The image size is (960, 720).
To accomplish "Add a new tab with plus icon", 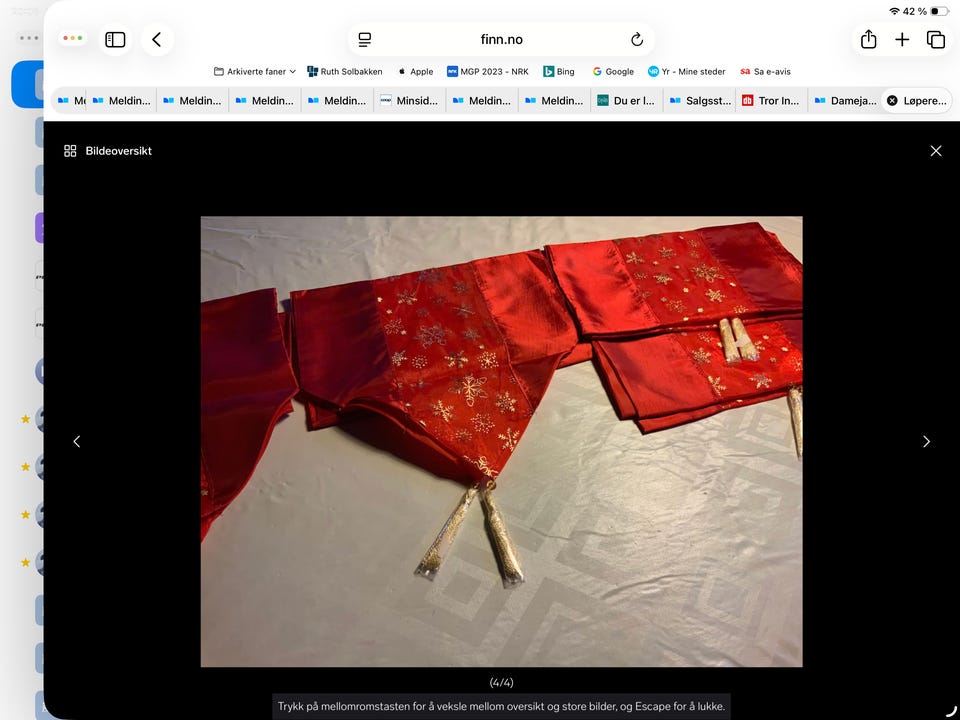I will click(x=902, y=40).
